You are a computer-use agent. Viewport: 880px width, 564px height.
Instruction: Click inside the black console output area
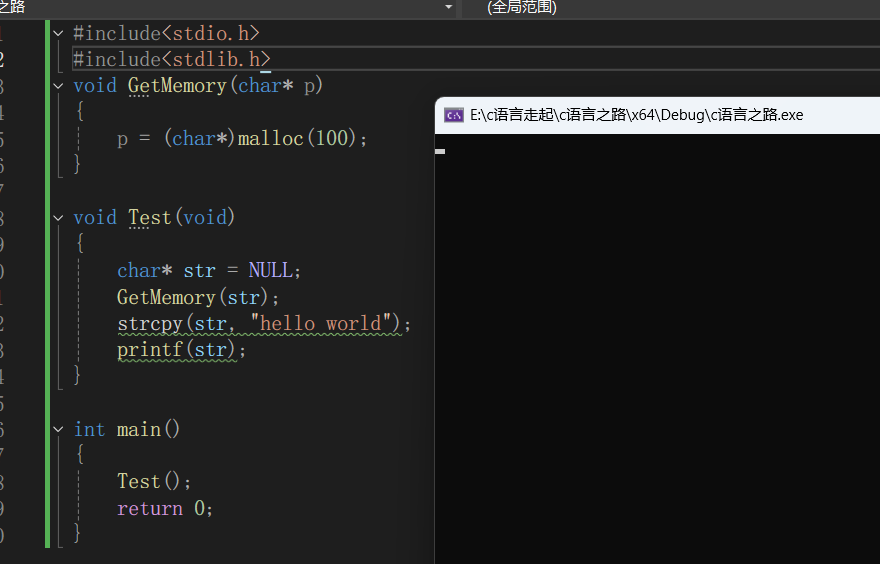[657, 348]
